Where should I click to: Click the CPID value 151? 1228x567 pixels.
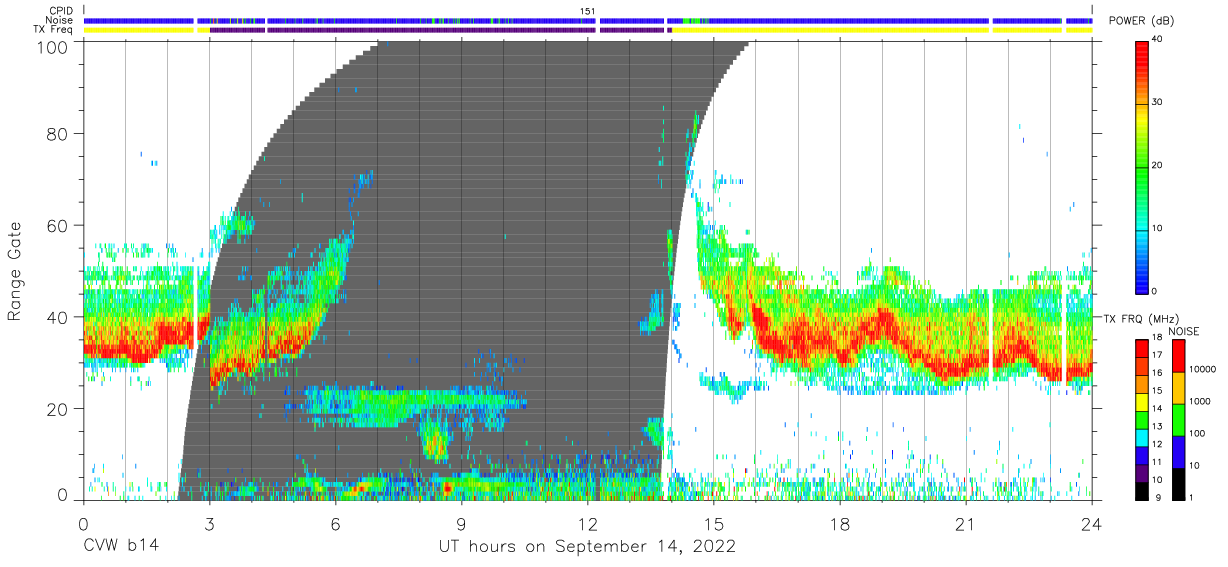pyautogui.click(x=588, y=11)
